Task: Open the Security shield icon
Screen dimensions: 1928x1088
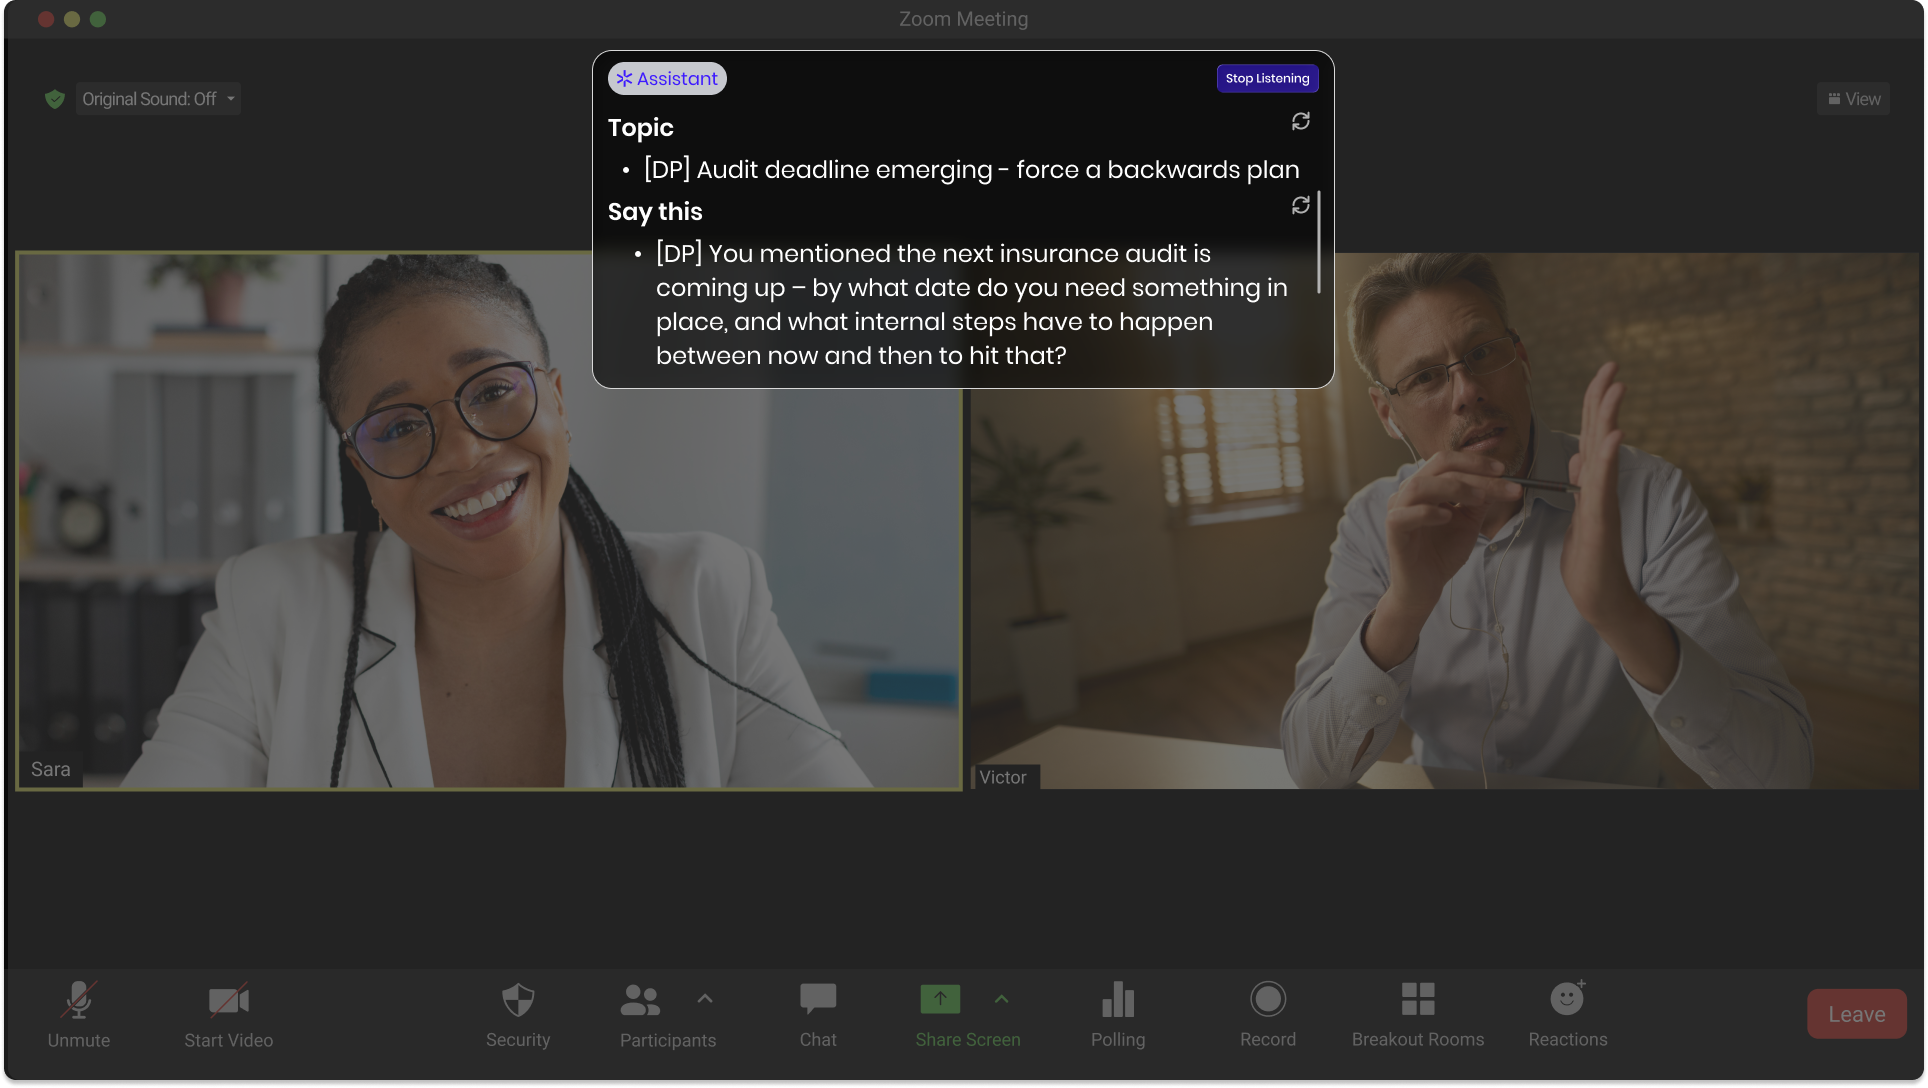Action: (x=518, y=1000)
